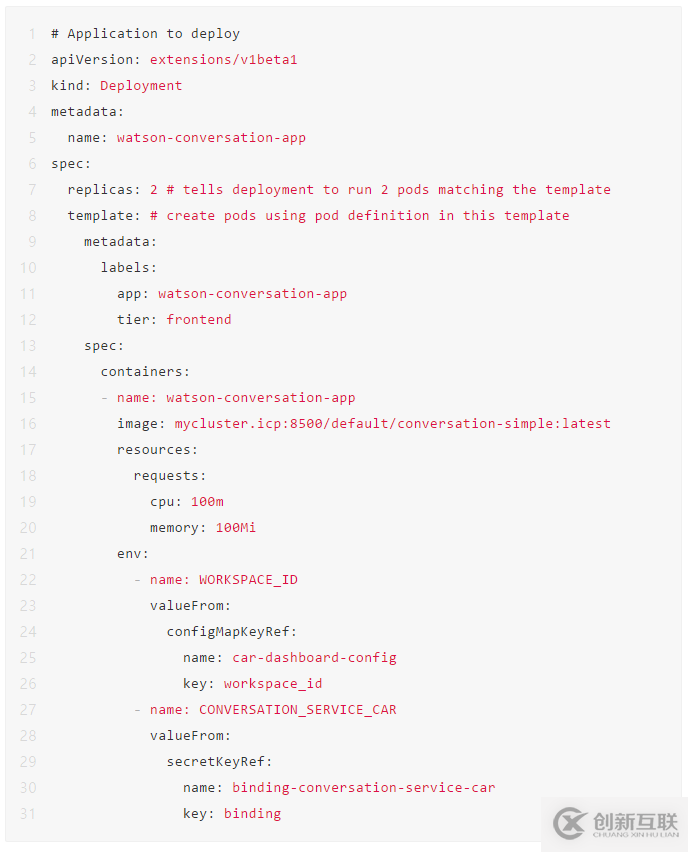The height and width of the screenshot is (852, 688).
Task: Click the apiVersion value extensions/v1beta1
Action: tap(224, 60)
